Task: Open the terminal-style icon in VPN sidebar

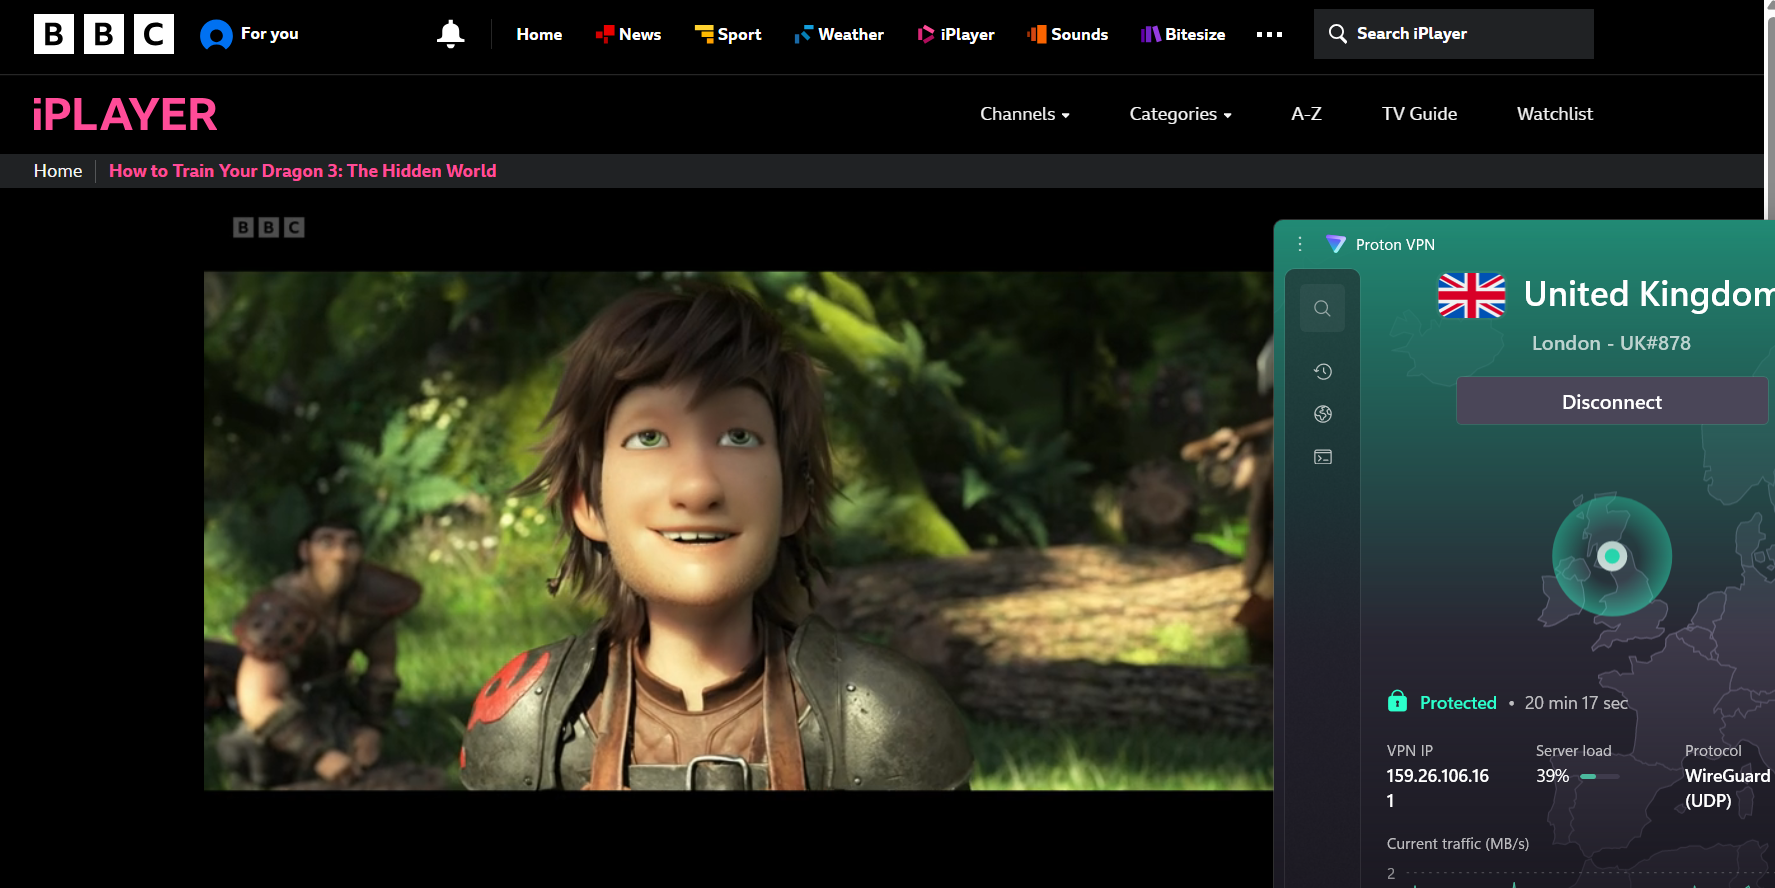Action: tap(1322, 457)
